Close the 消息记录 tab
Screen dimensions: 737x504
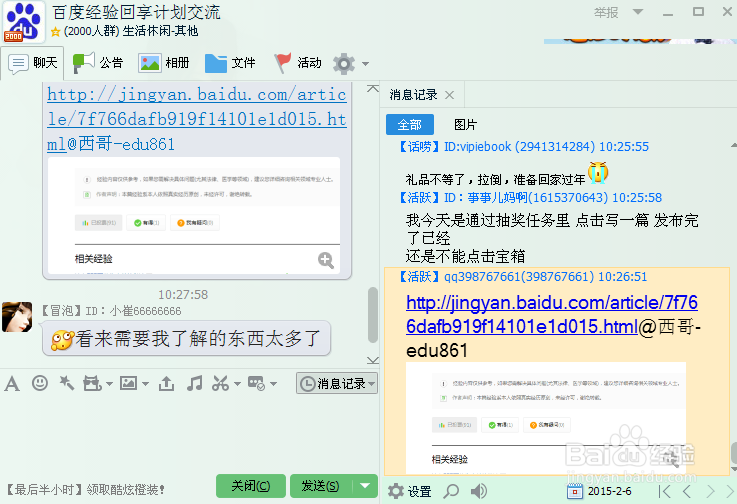pyautogui.click(x=449, y=95)
